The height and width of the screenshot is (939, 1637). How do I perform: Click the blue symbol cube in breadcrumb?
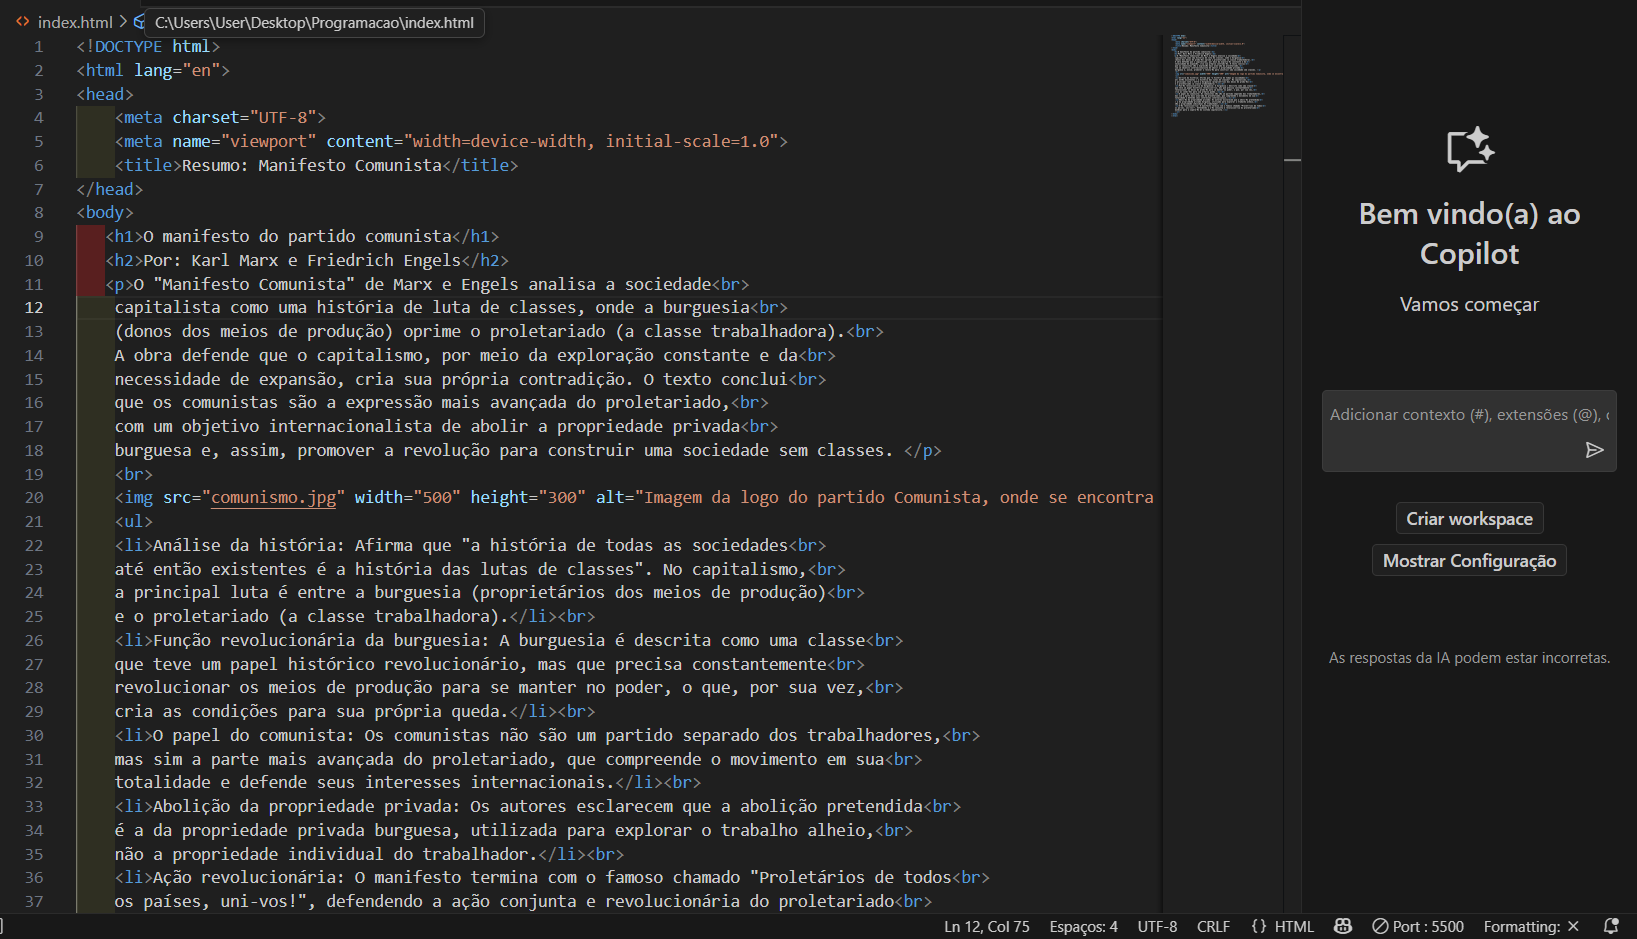click(x=139, y=22)
